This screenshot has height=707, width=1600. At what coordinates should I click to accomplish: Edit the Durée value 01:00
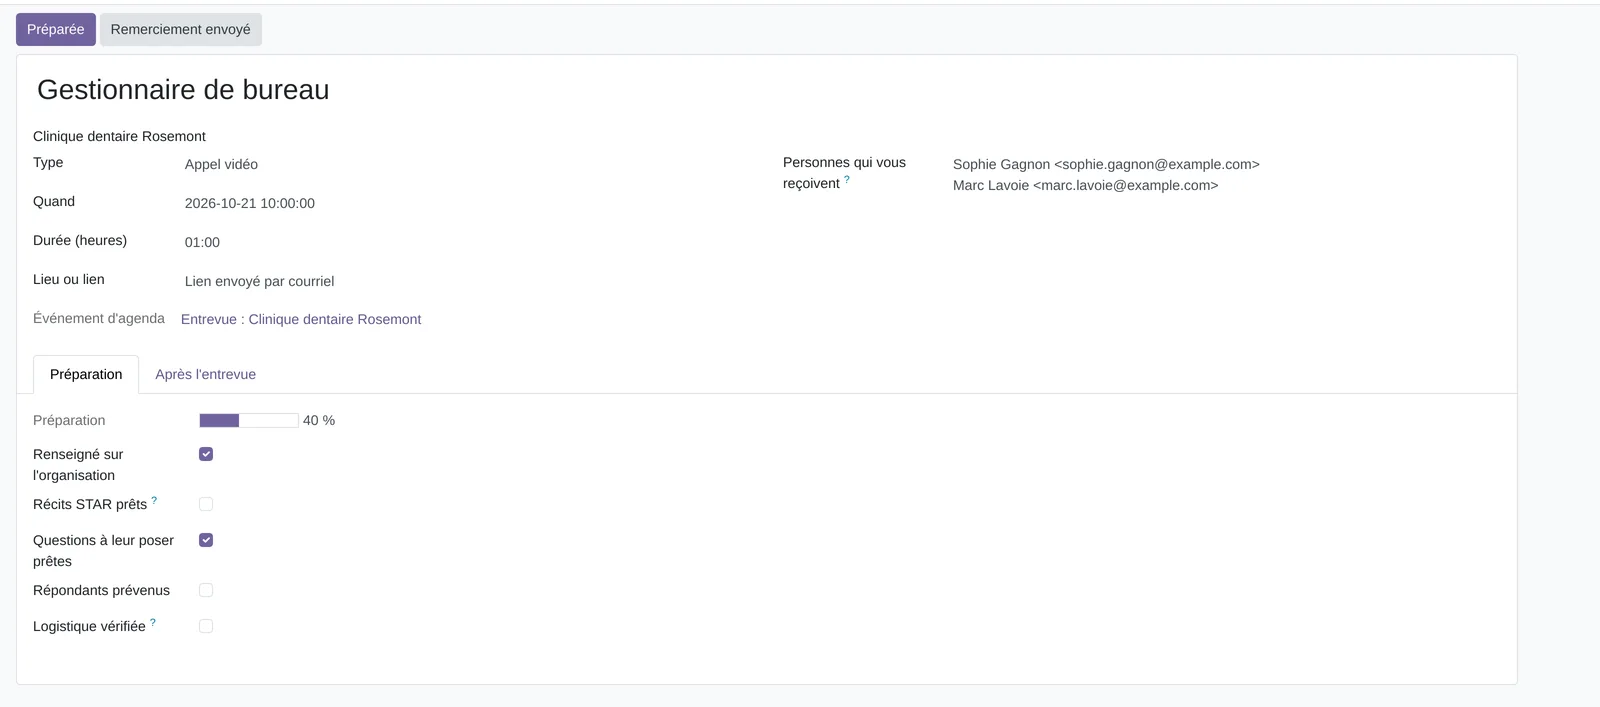coord(202,242)
